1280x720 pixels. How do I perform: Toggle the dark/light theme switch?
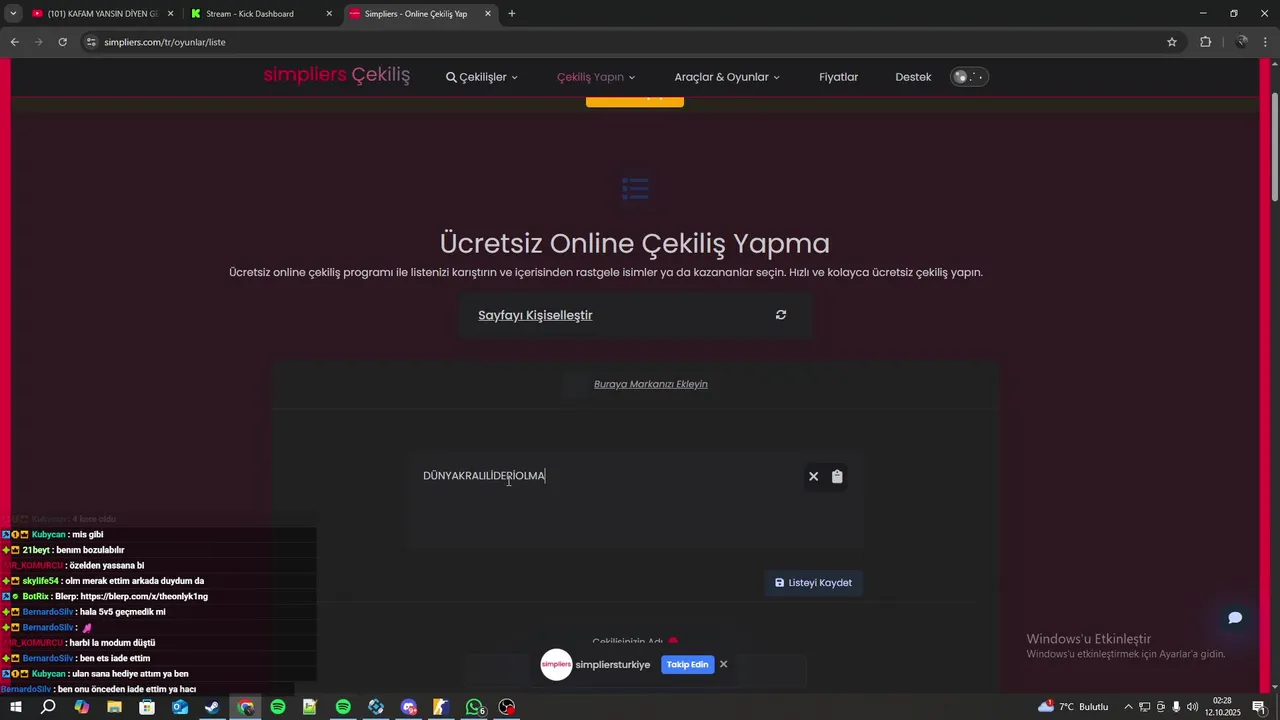[x=969, y=77]
